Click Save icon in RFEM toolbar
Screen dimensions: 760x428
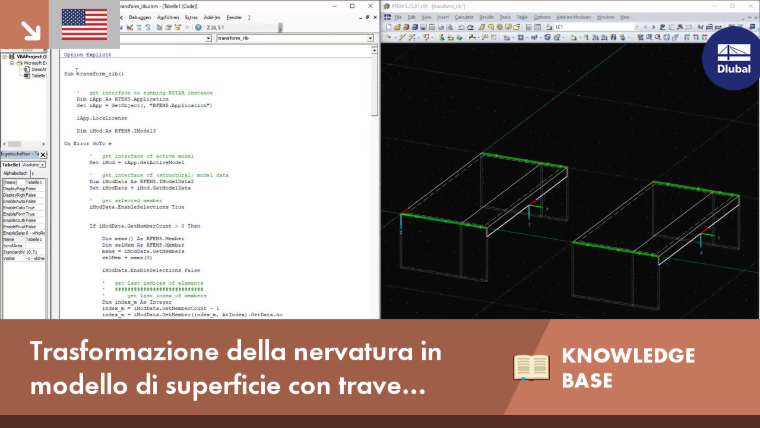[x=423, y=27]
